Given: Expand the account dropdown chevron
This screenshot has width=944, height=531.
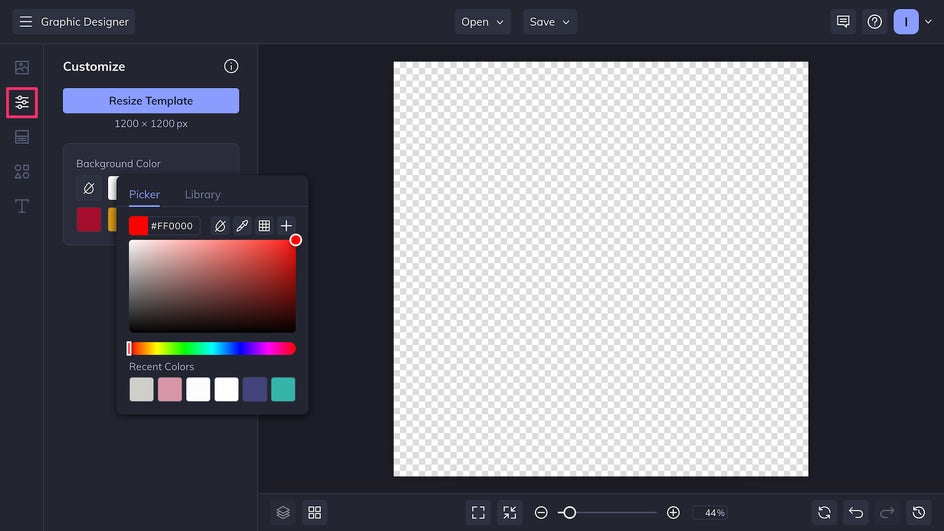Looking at the screenshot, I should point(928,22).
